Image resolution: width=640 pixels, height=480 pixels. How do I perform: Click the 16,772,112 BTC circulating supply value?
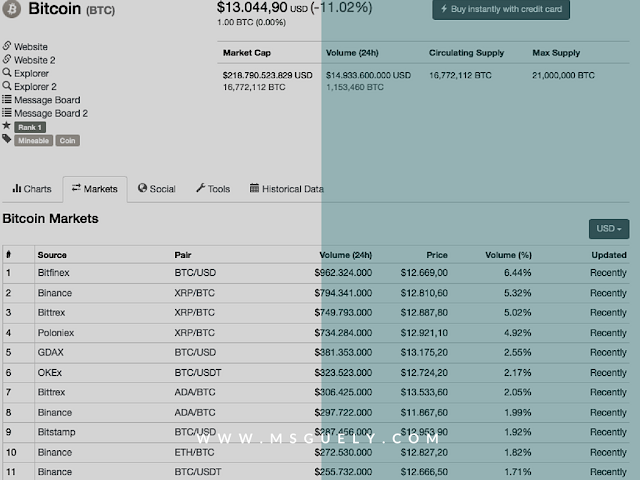(x=460, y=76)
